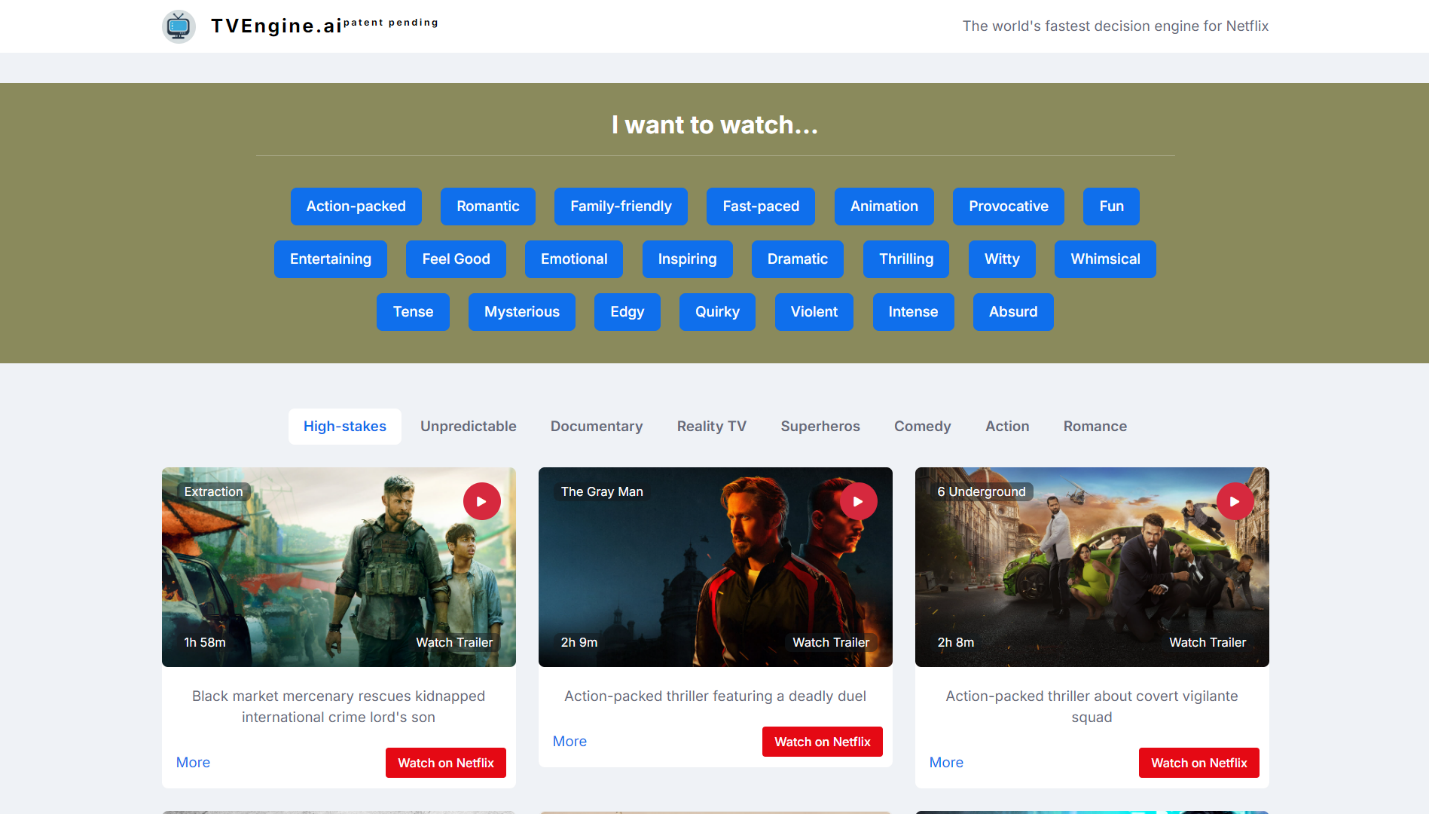Viewport: 1429px width, 814px height.
Task: Select the Action-packed mood button
Action: pos(356,206)
